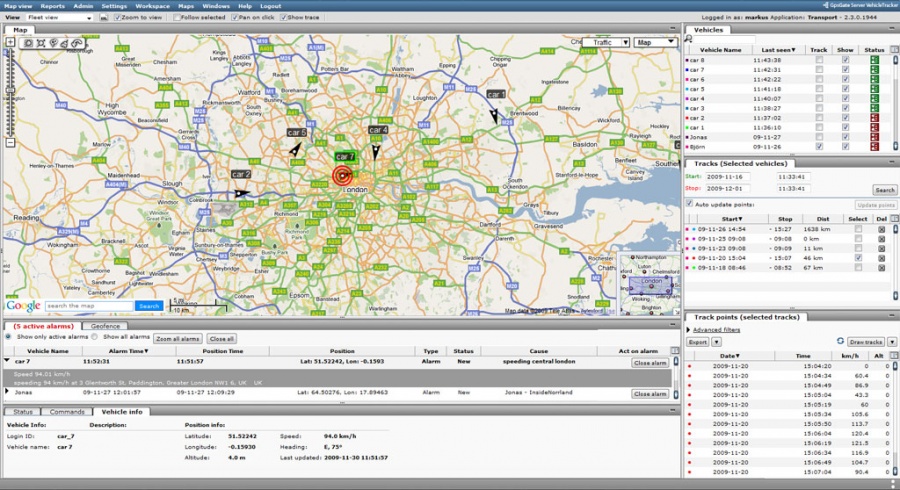Select the marker pin map tool icon

point(53,43)
